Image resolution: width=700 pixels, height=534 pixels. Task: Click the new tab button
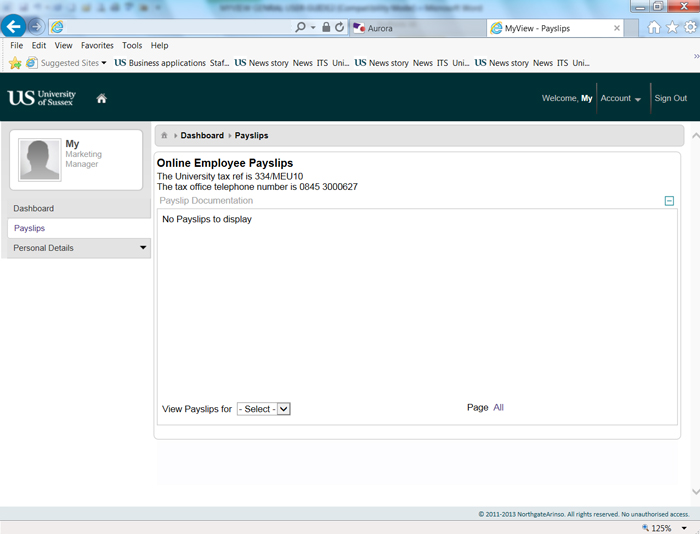(631, 28)
